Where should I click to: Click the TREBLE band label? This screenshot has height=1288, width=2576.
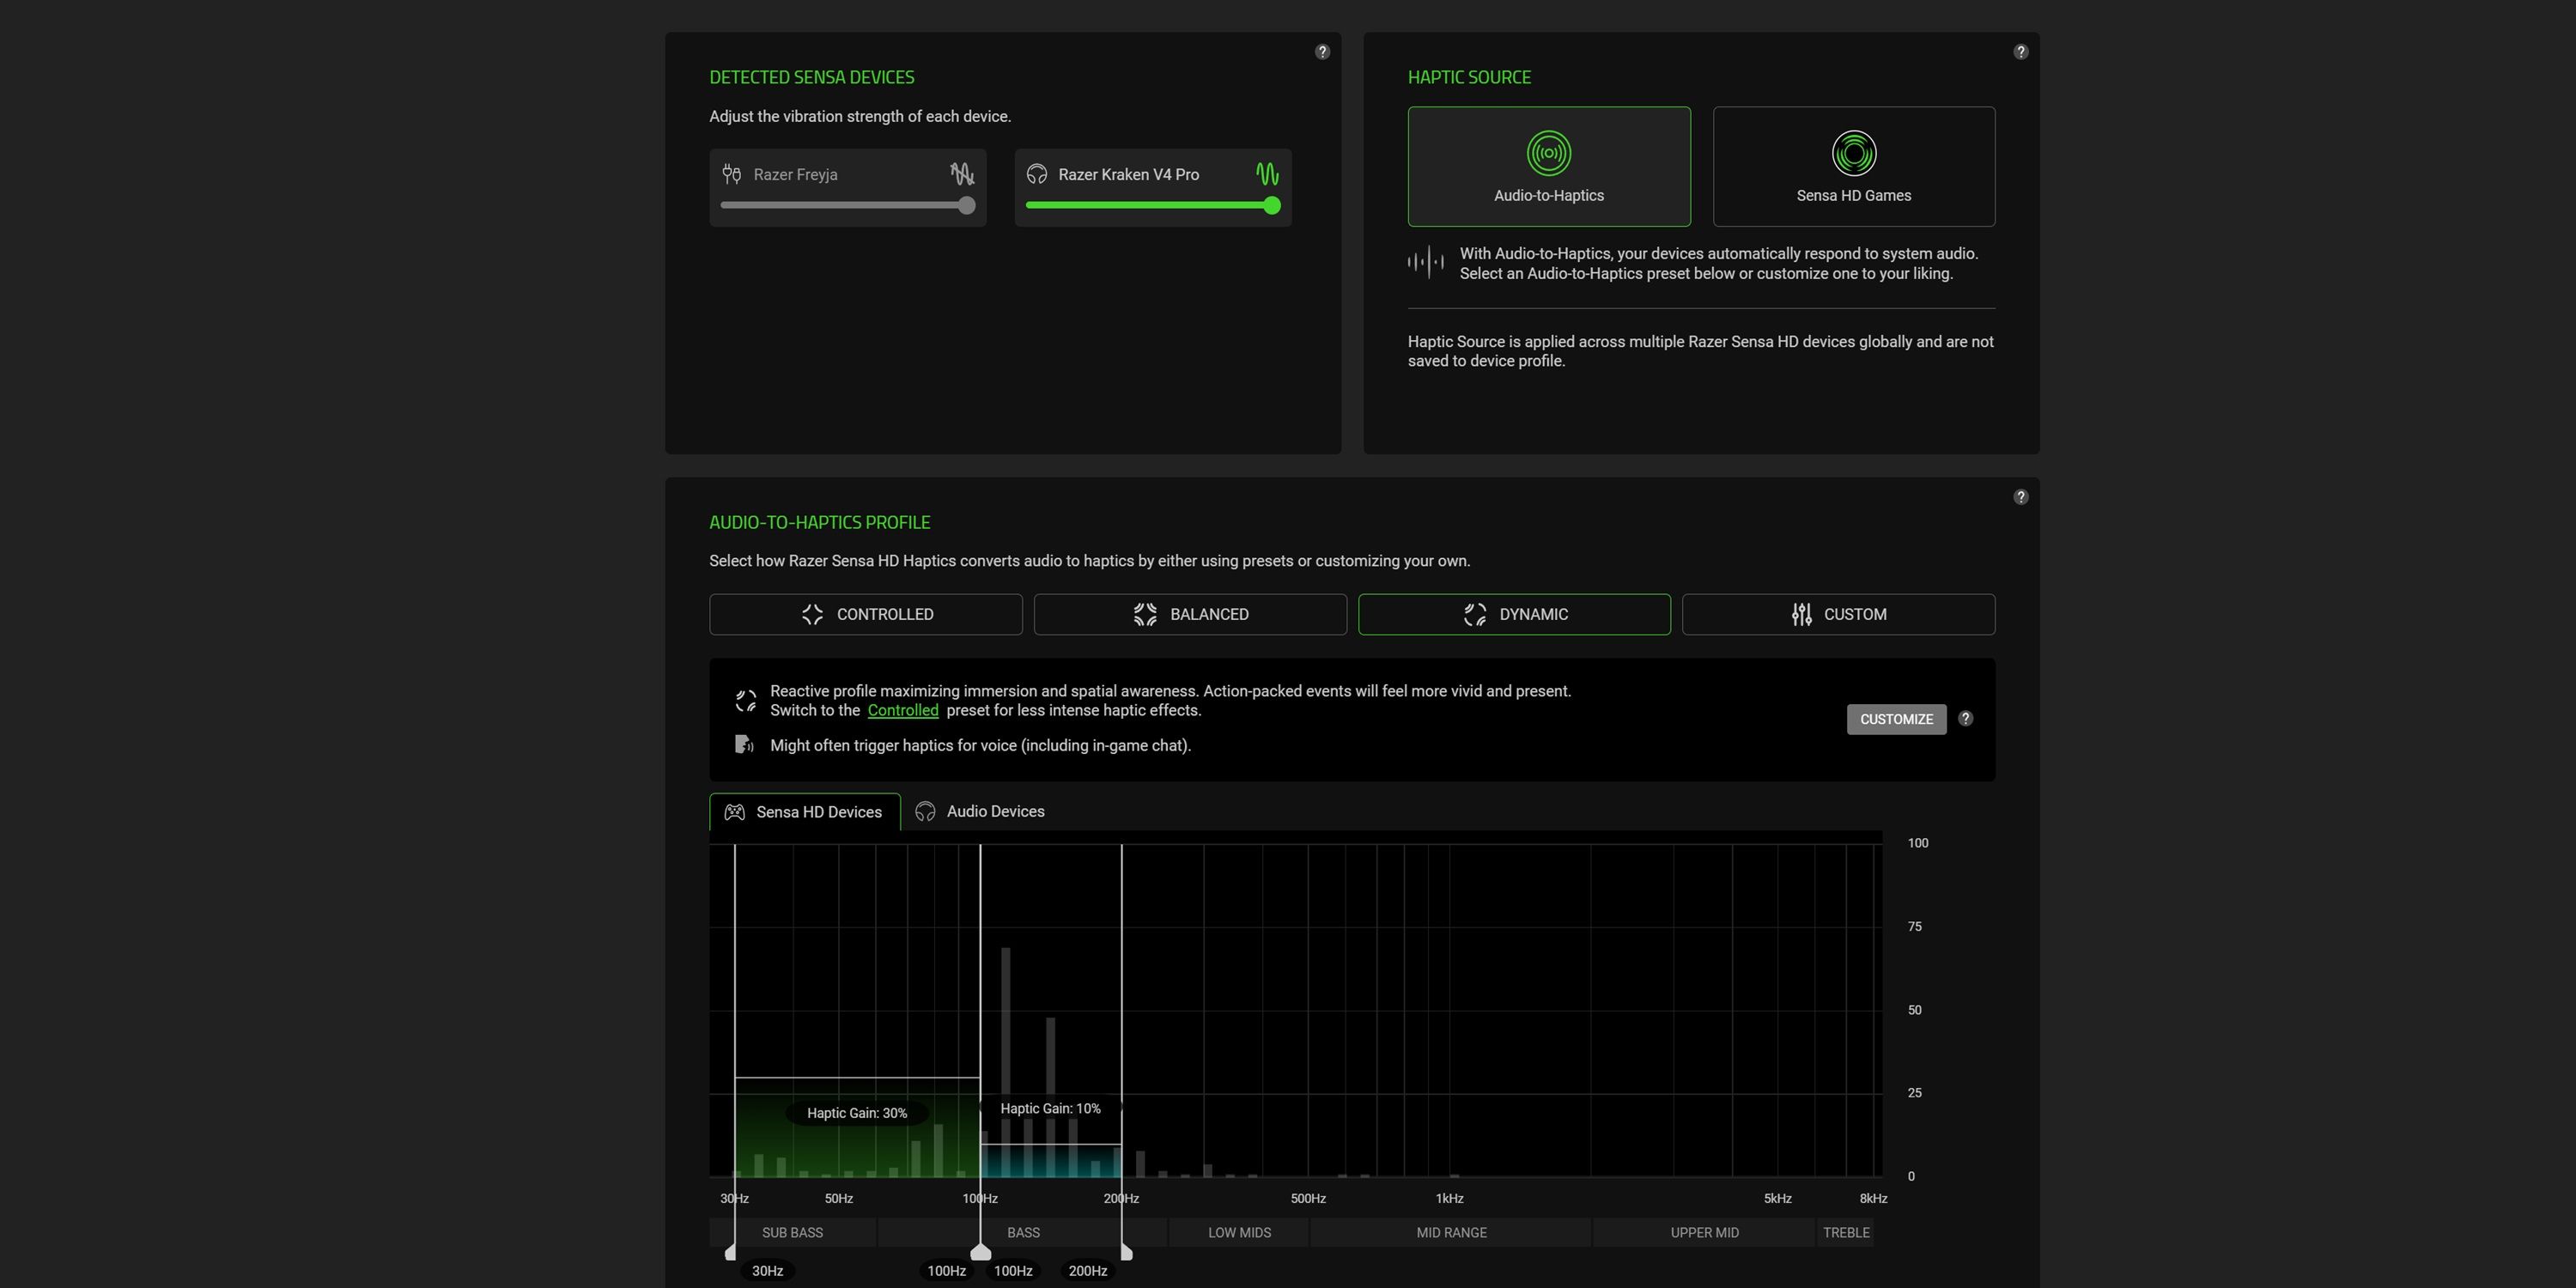point(1846,1232)
